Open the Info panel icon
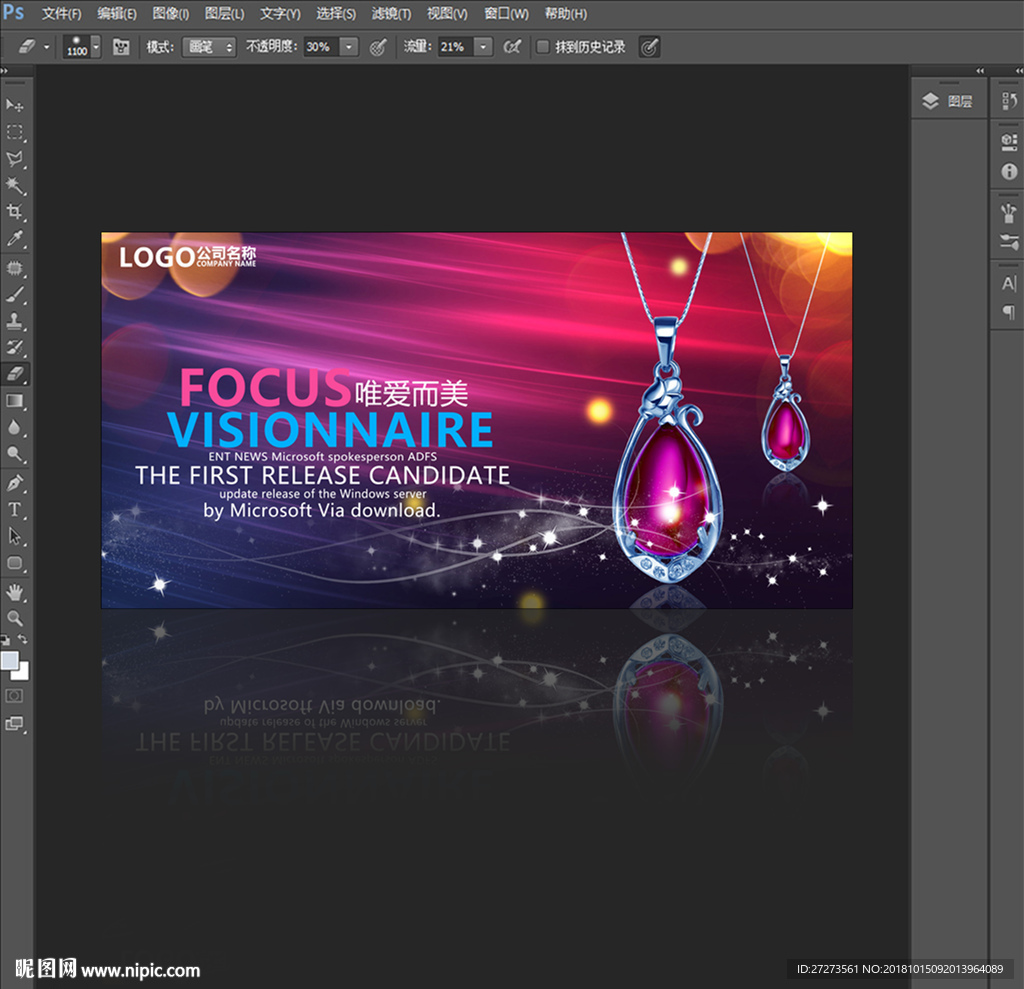 pos(1009,171)
